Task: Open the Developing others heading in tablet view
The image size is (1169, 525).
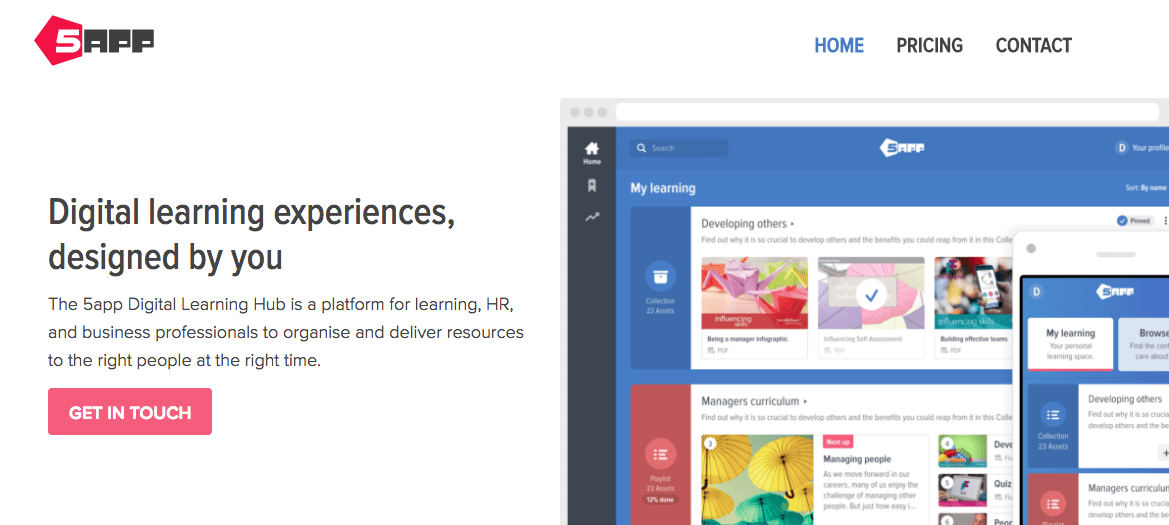Action: click(1124, 399)
